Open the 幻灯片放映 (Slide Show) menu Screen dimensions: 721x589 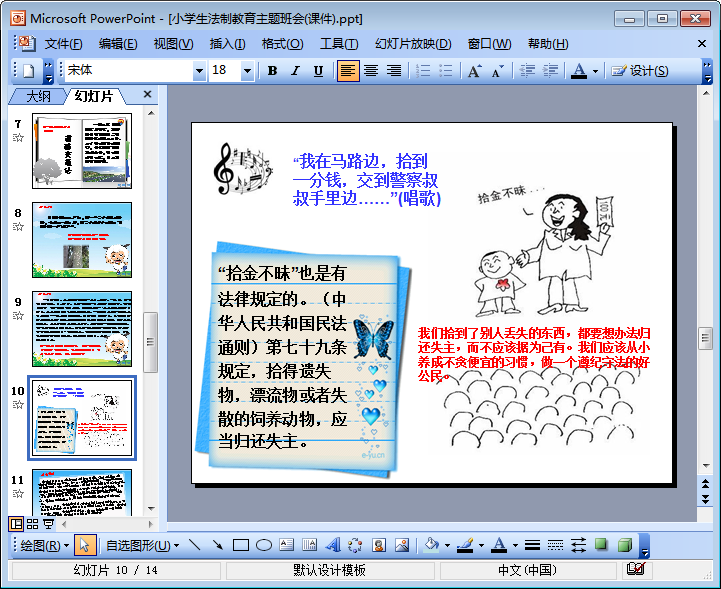click(x=413, y=44)
